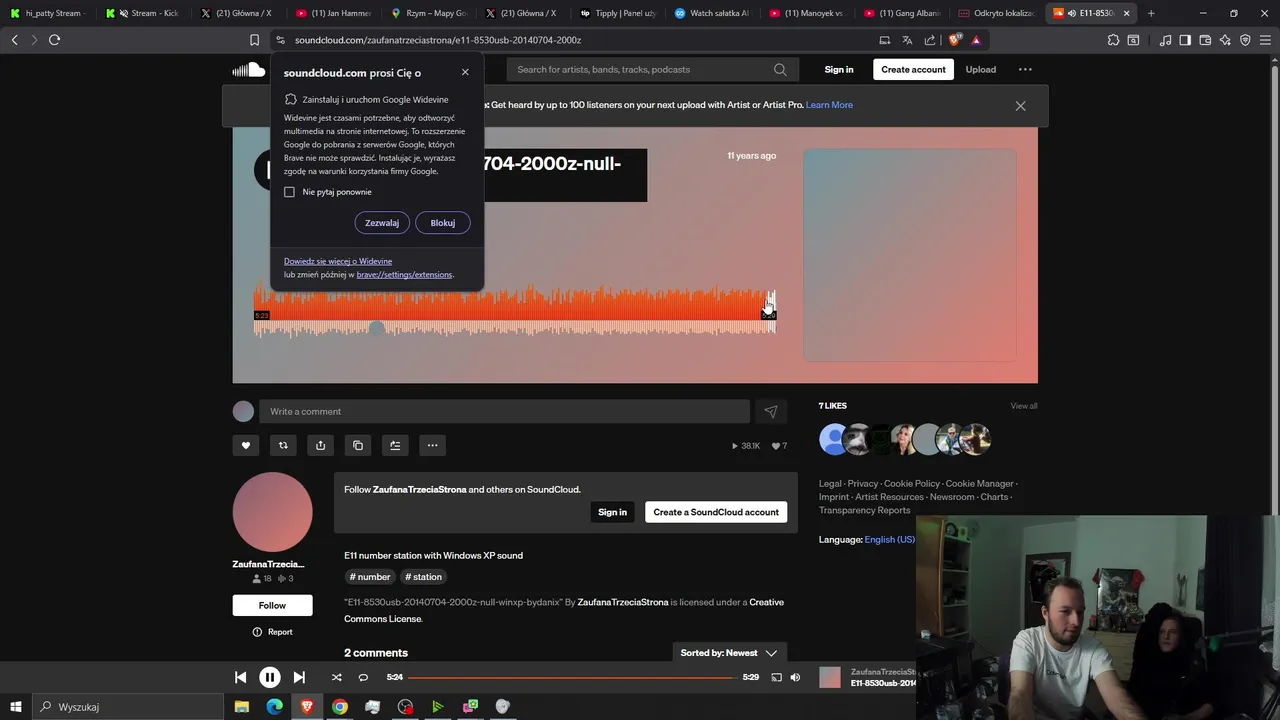Follow ZaufanaTrzeciaStrona with the Follow button
Image resolution: width=1280 pixels, height=720 pixels.
pos(272,605)
